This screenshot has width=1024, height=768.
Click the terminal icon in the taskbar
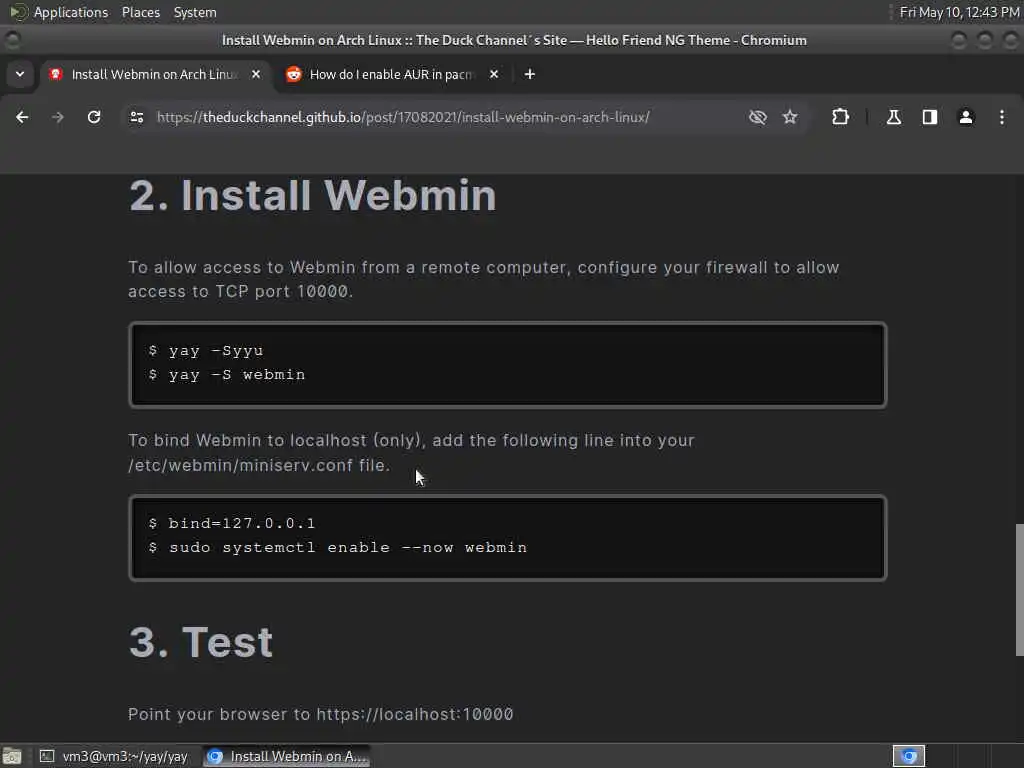click(x=47, y=756)
